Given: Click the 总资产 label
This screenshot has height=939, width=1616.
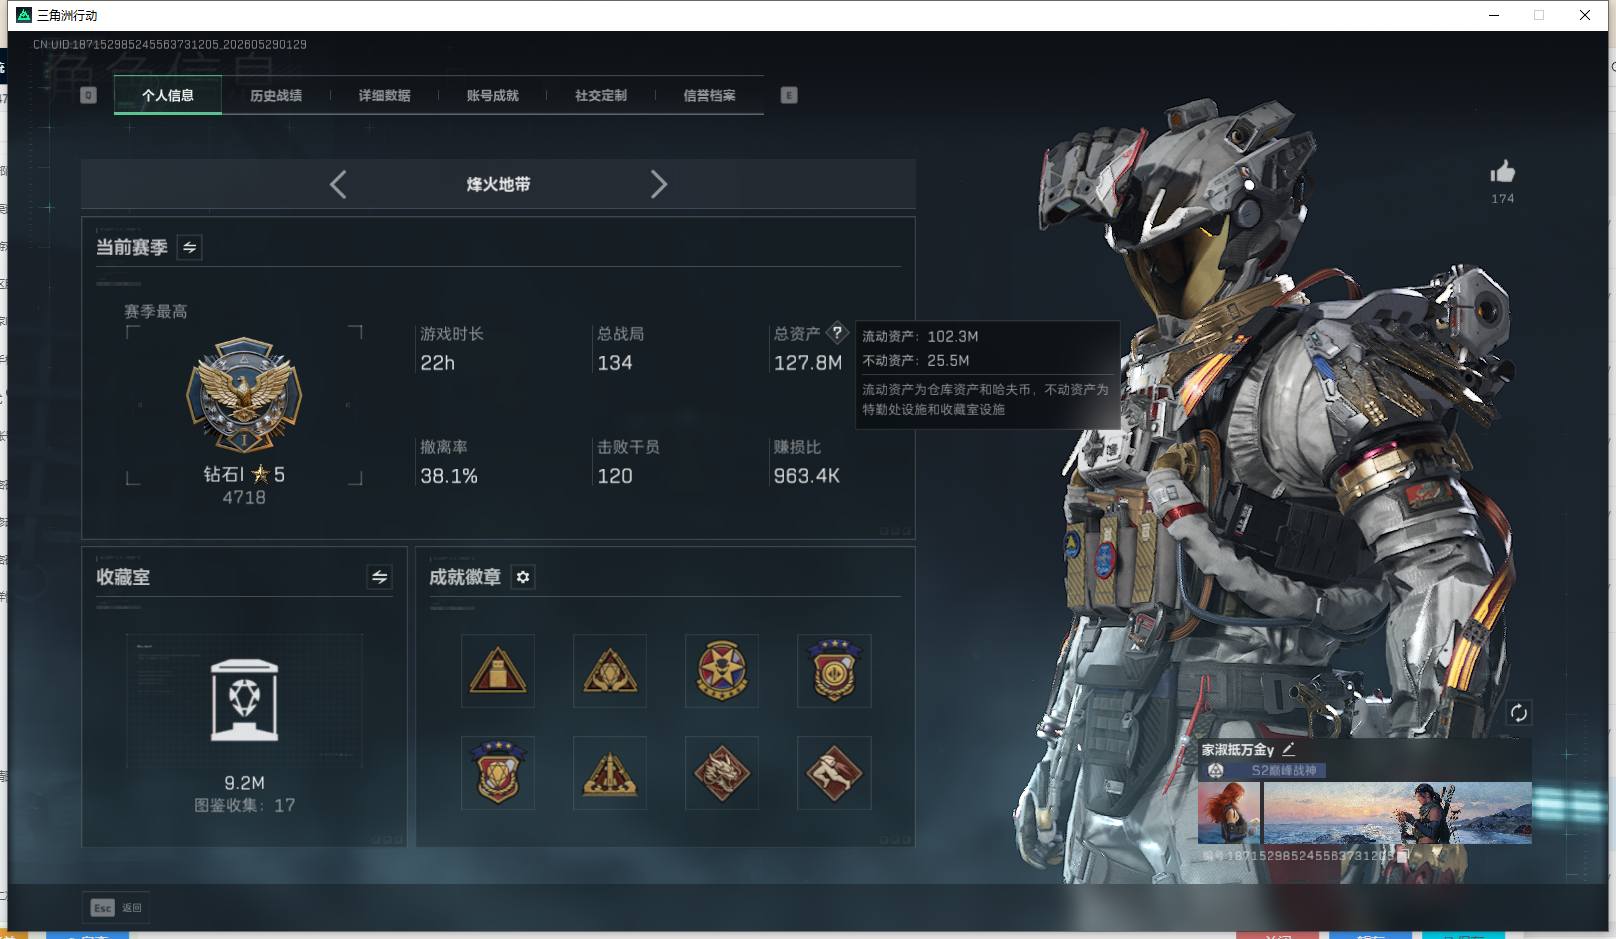Looking at the screenshot, I should pyautogui.click(x=797, y=334).
